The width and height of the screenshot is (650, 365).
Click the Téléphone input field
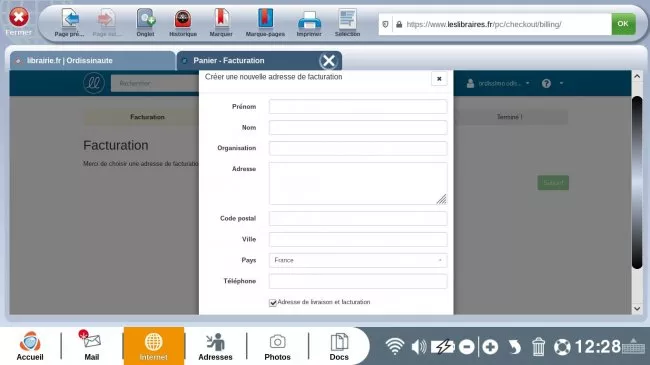(x=358, y=281)
